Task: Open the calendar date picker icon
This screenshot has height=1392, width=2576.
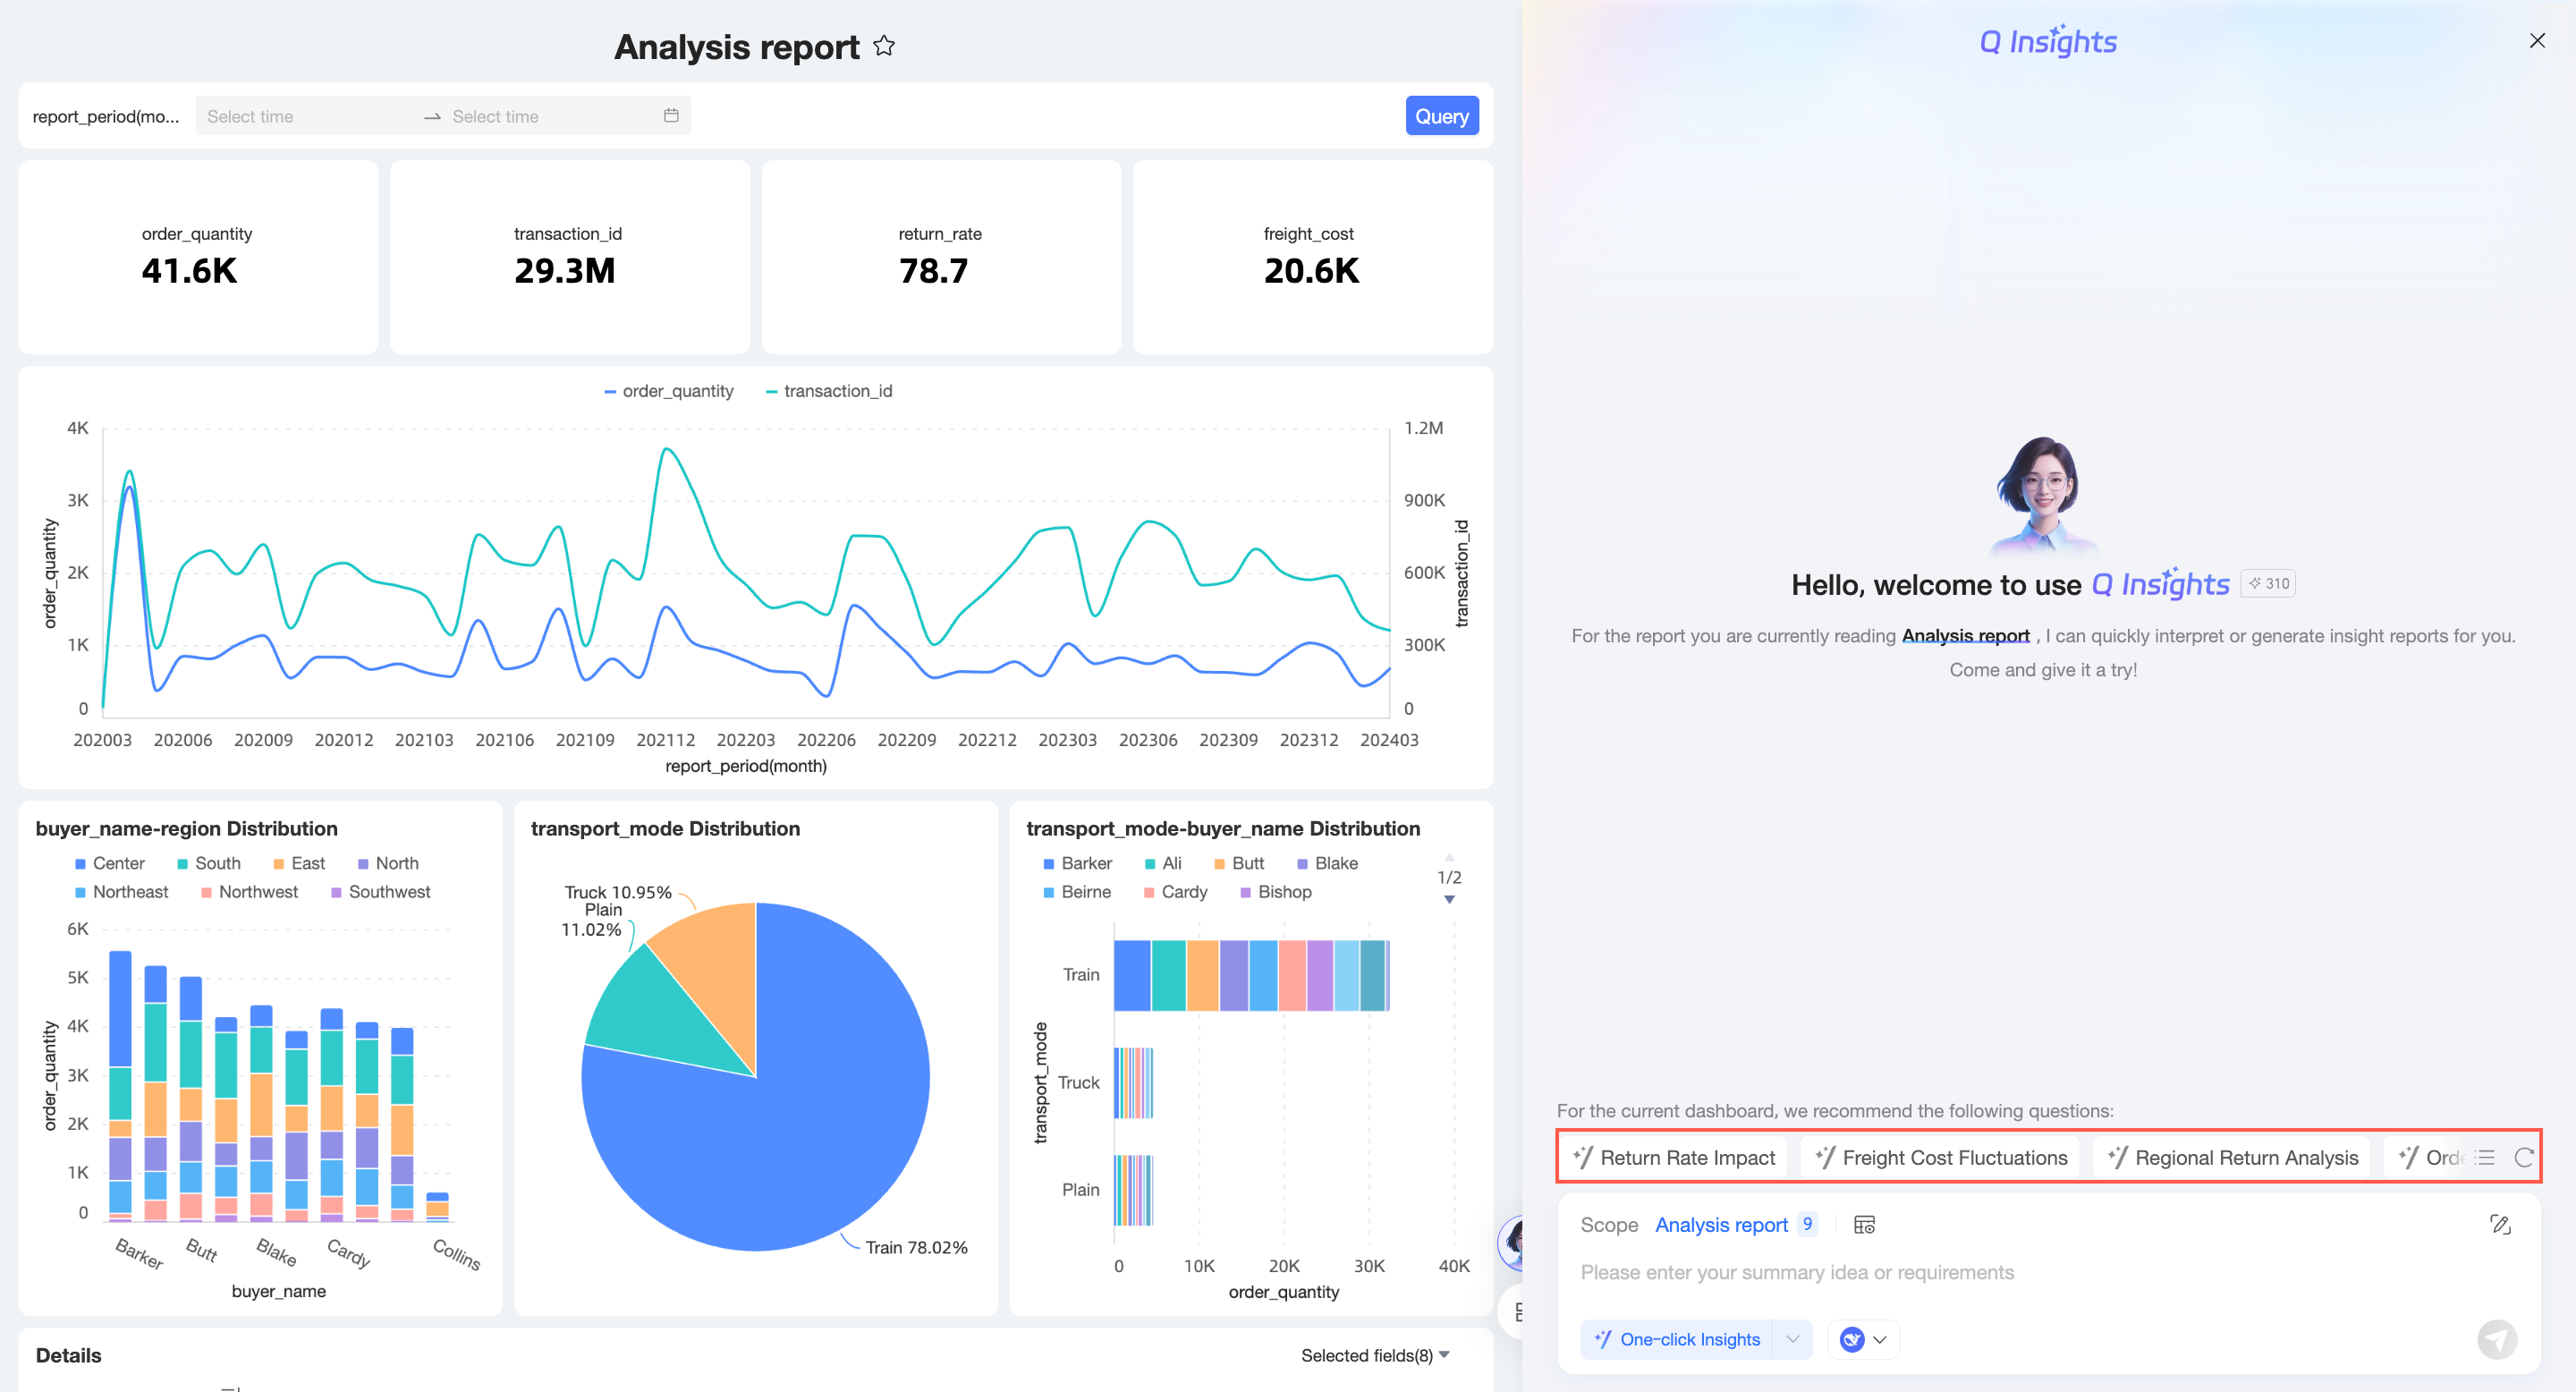Action: (x=671, y=116)
